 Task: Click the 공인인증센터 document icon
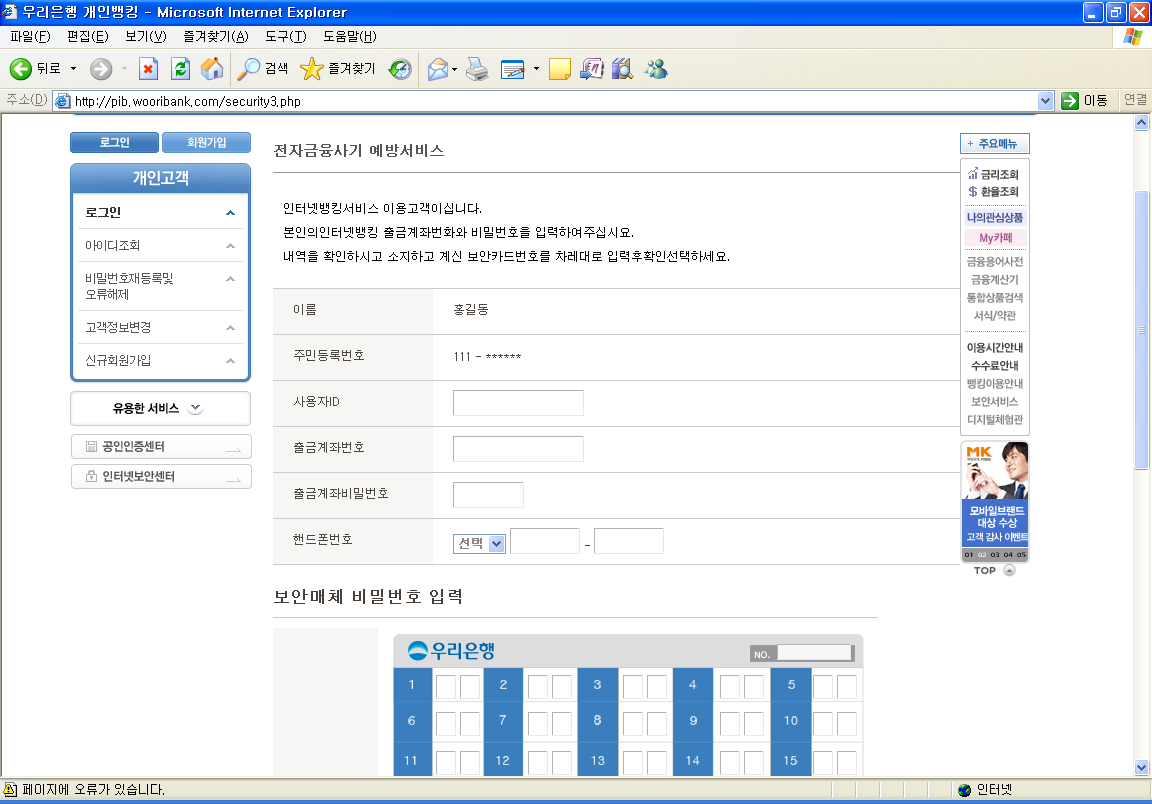[x=91, y=446]
